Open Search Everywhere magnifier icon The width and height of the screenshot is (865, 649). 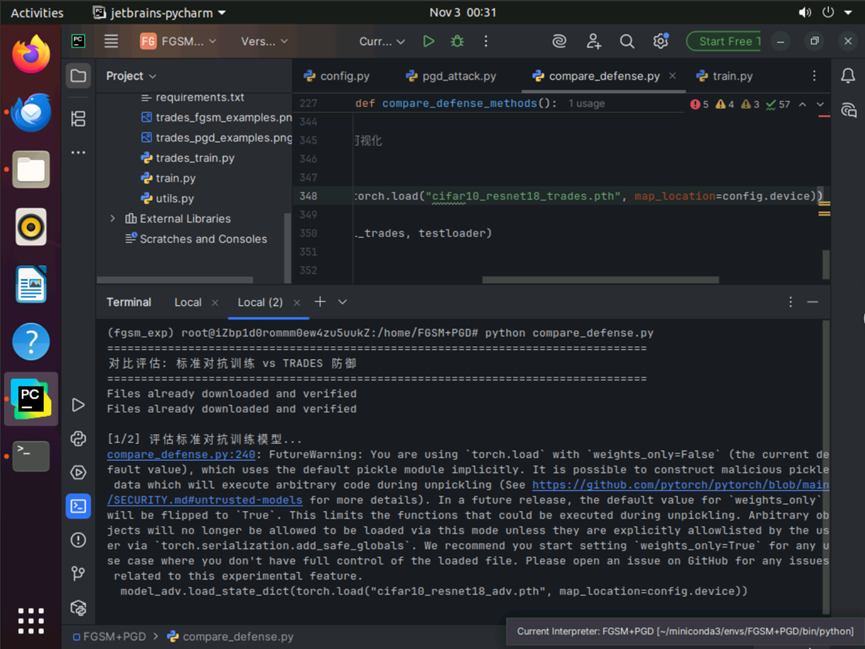627,42
